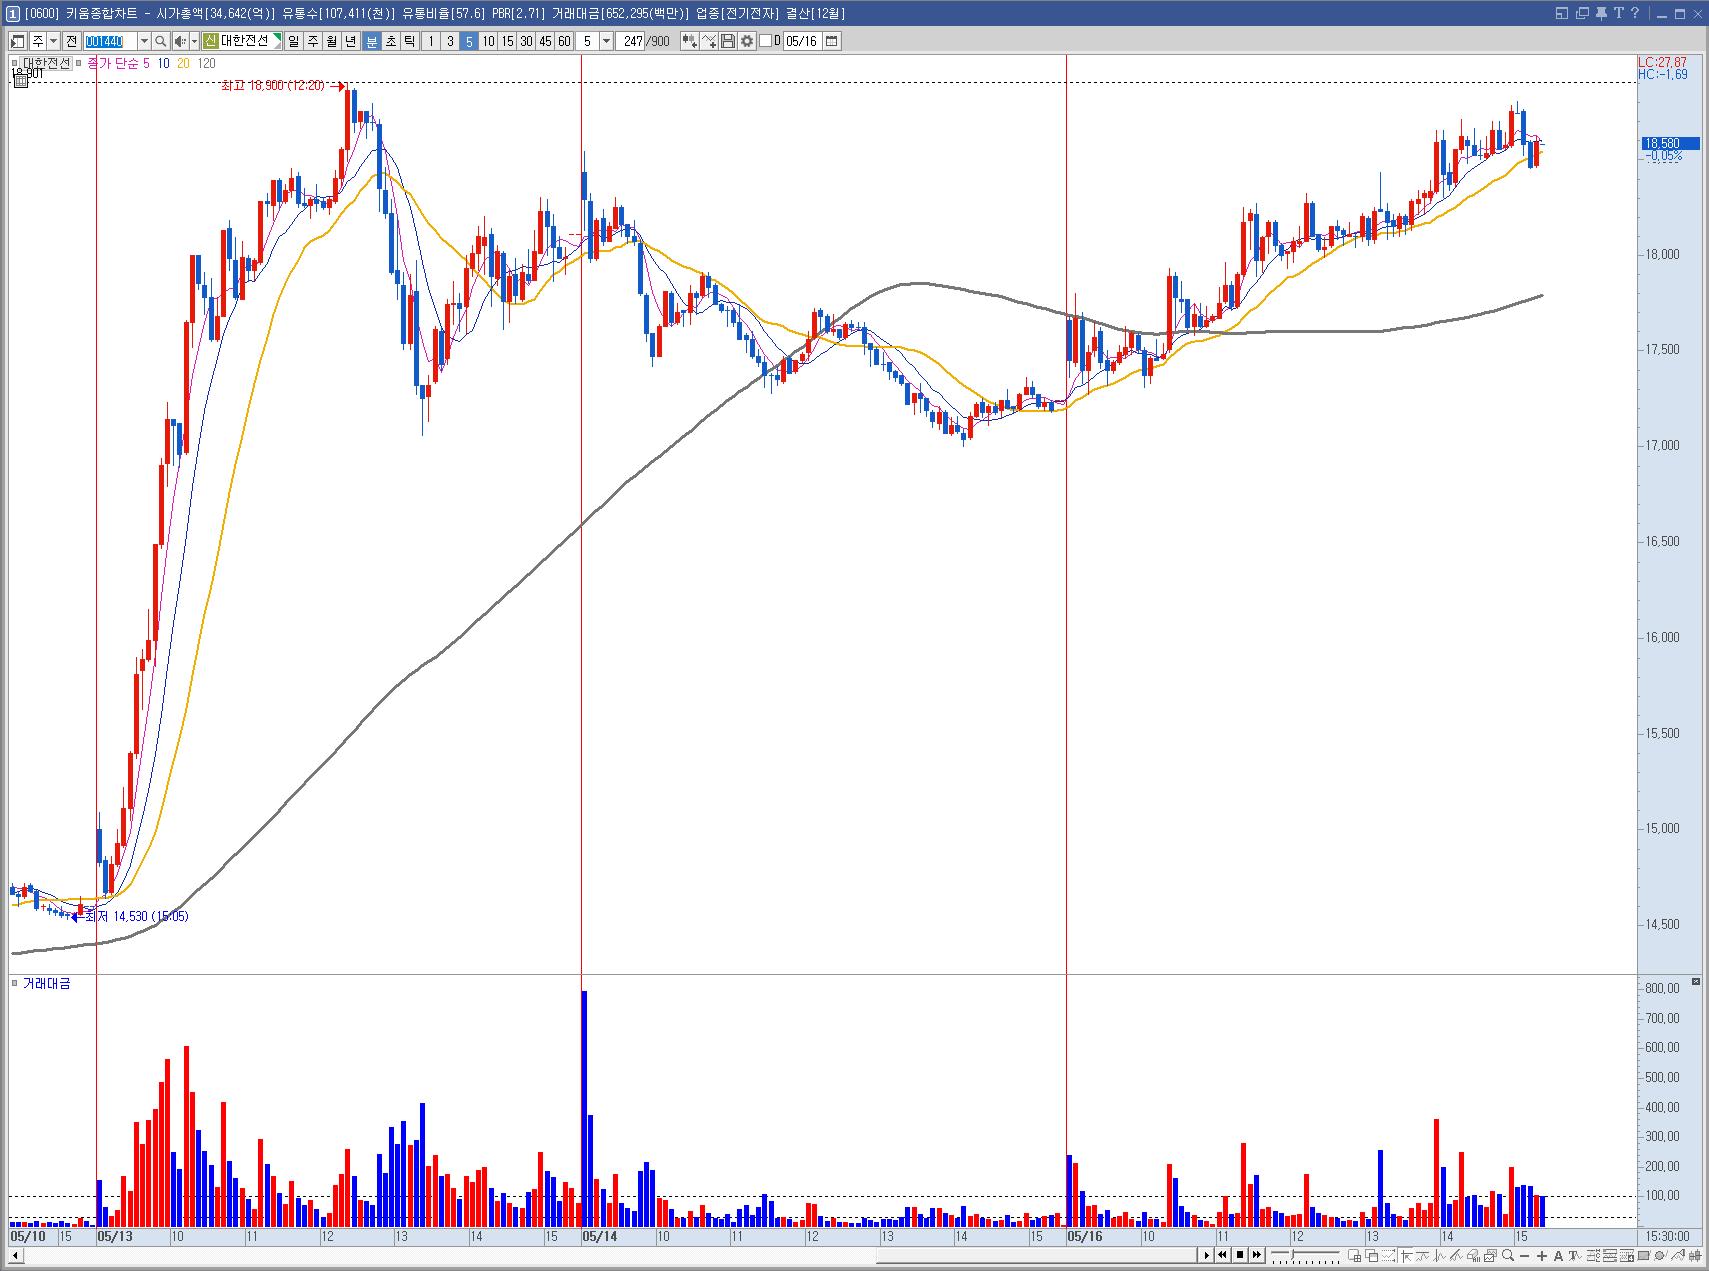Click the 05/16 date input field
The height and width of the screenshot is (1271, 1709).
pos(802,41)
